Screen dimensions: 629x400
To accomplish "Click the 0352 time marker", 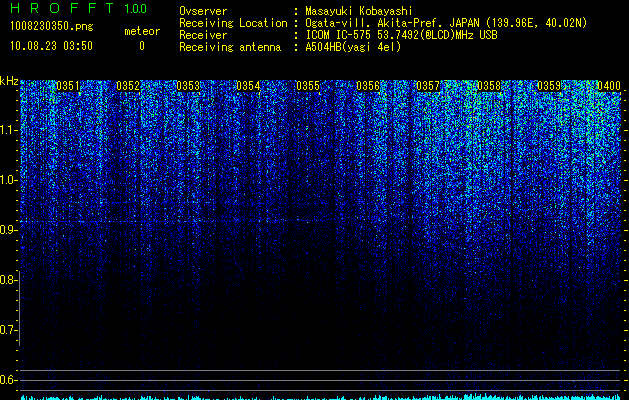I will 128,86.
